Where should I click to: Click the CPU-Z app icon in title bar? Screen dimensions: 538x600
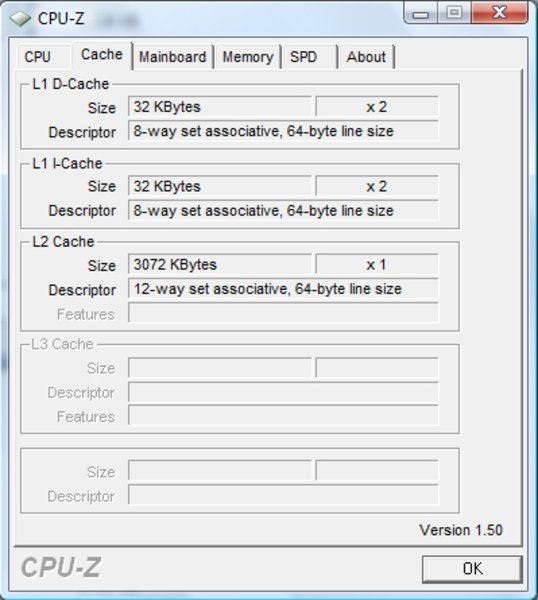(x=20, y=18)
